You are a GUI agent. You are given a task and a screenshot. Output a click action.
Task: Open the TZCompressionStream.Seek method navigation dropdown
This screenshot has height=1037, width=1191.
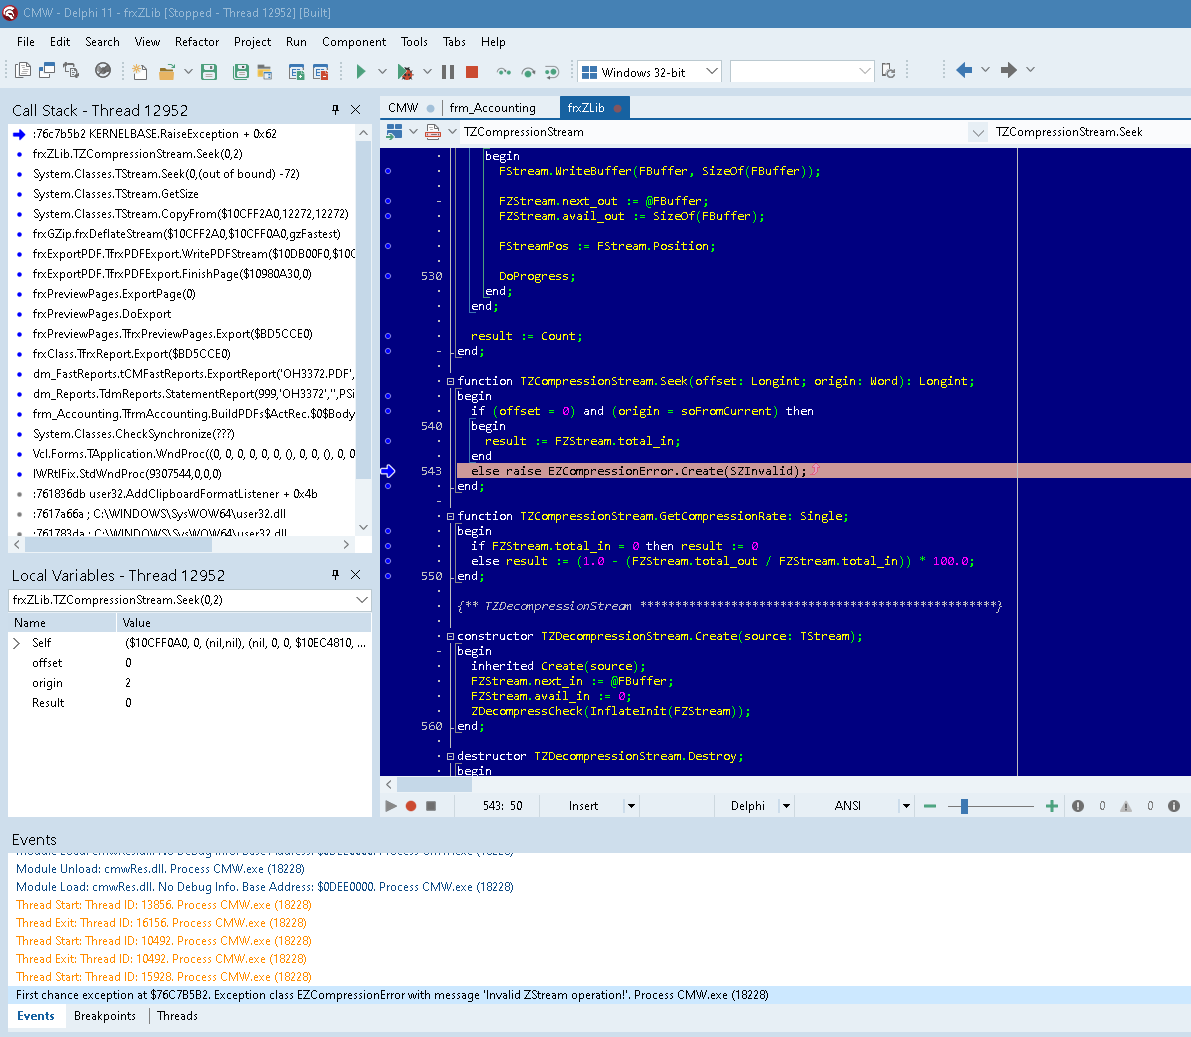click(x=977, y=131)
